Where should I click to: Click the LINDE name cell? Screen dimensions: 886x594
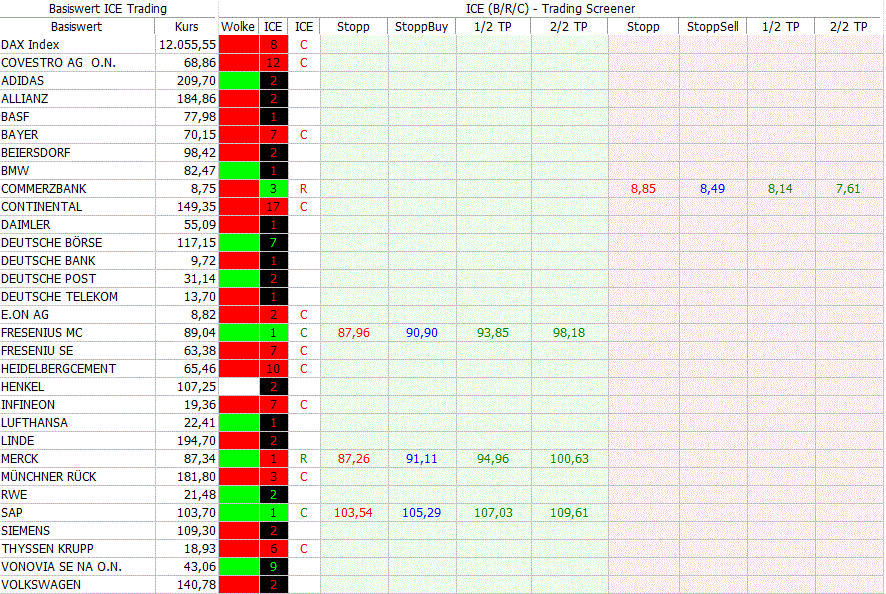18,441
